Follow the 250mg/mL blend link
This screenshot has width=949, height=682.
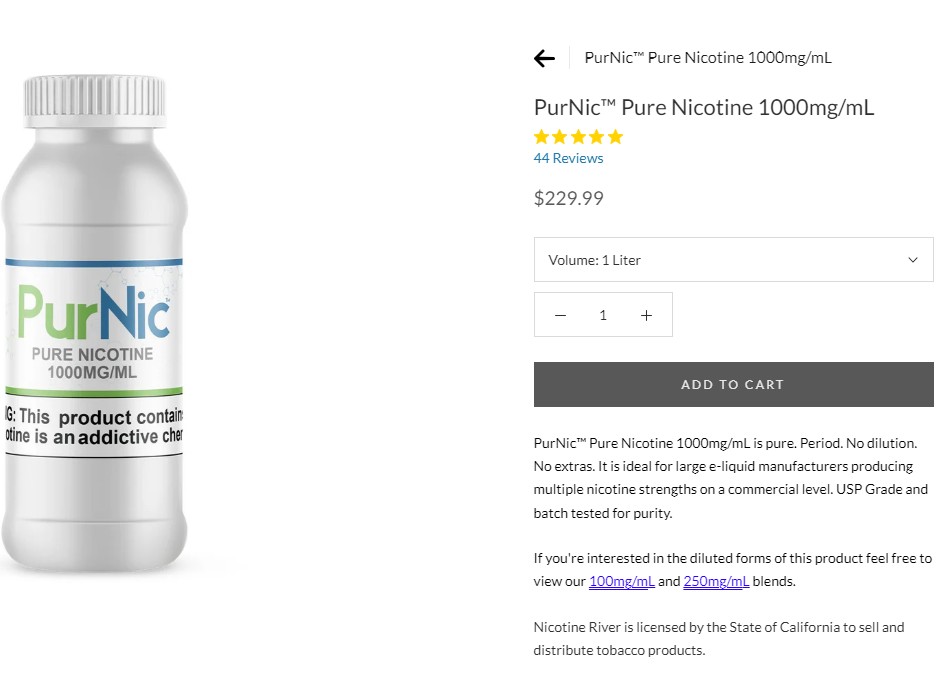point(716,581)
